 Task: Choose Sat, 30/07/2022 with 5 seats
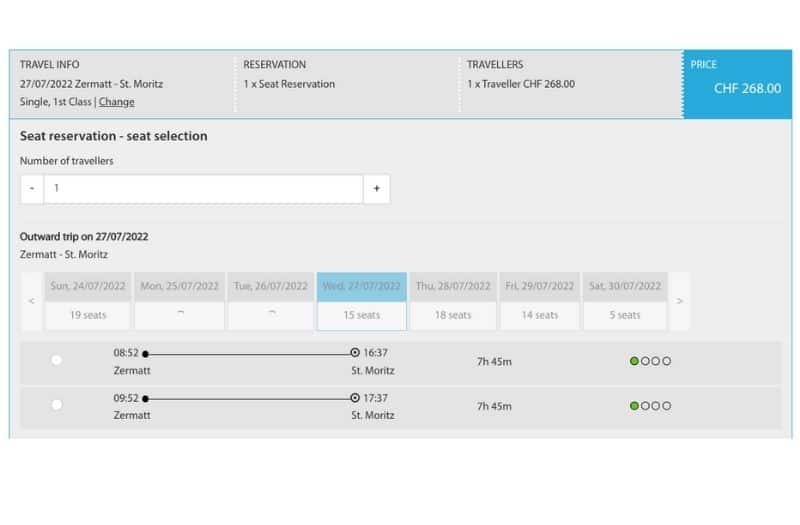point(627,300)
